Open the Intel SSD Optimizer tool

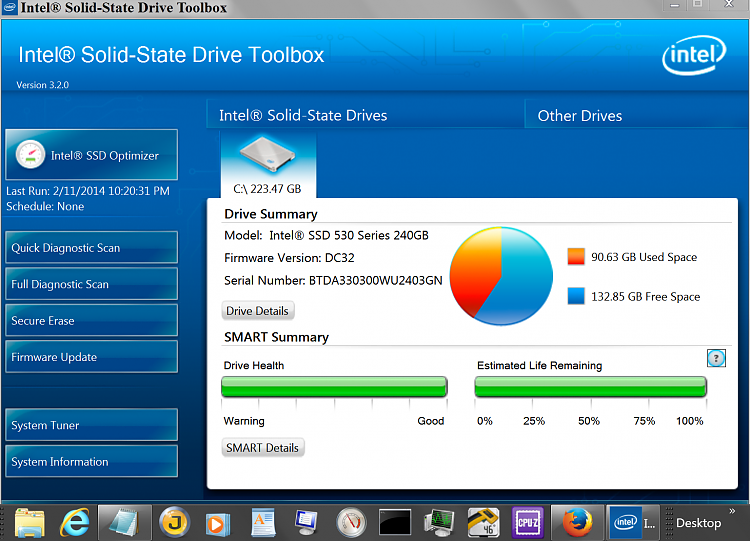(x=91, y=155)
